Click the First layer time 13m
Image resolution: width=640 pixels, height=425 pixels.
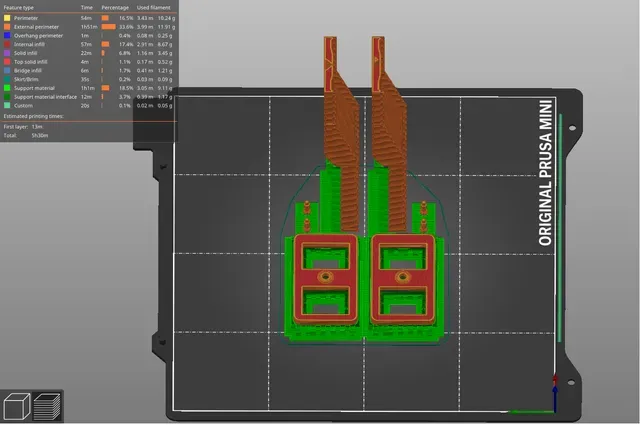[37, 127]
